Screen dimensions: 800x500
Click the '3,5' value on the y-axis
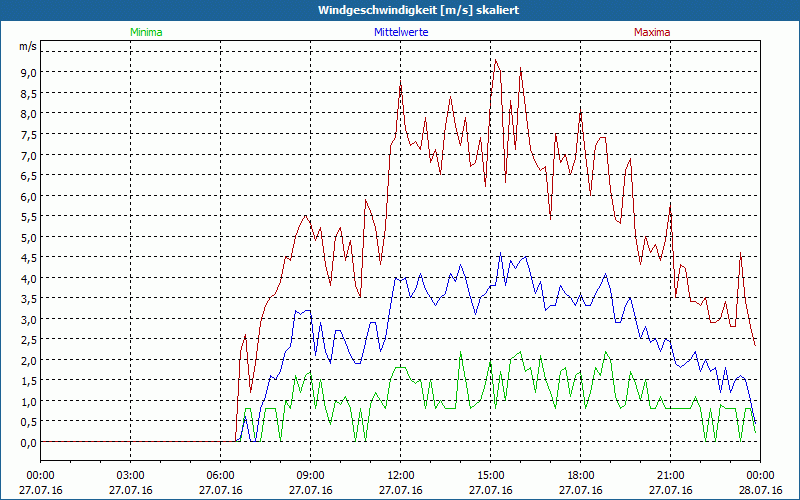29,299
